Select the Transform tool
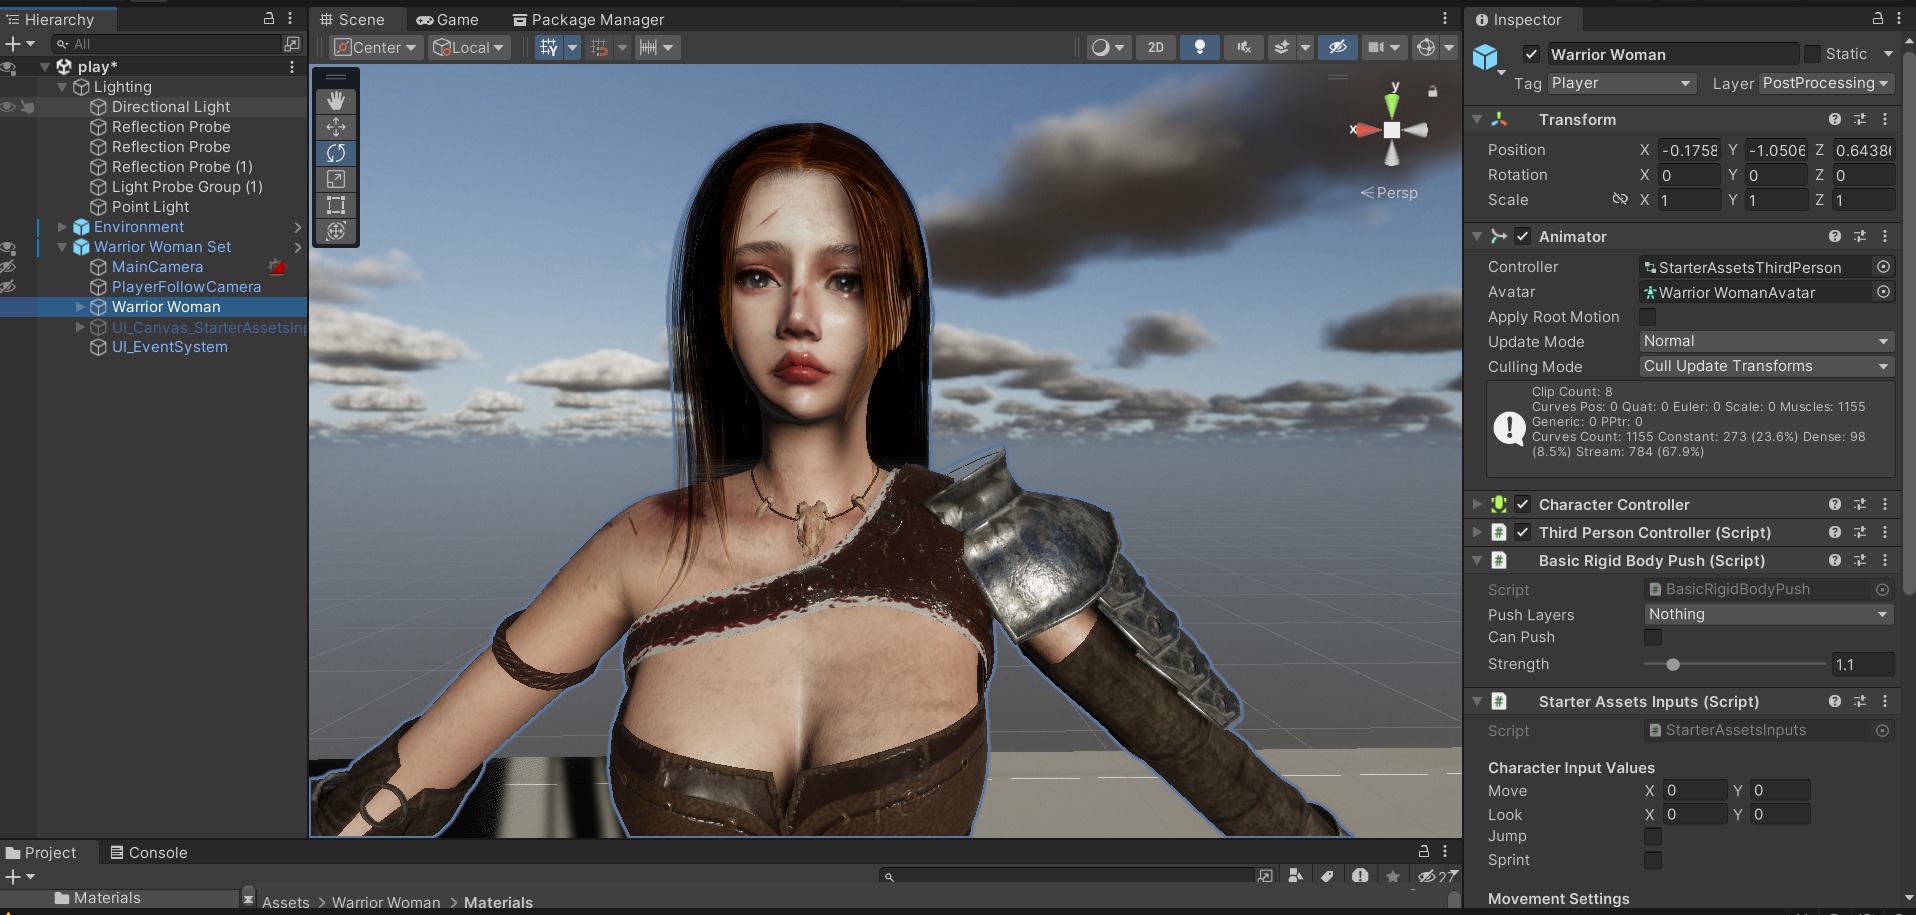 point(336,231)
